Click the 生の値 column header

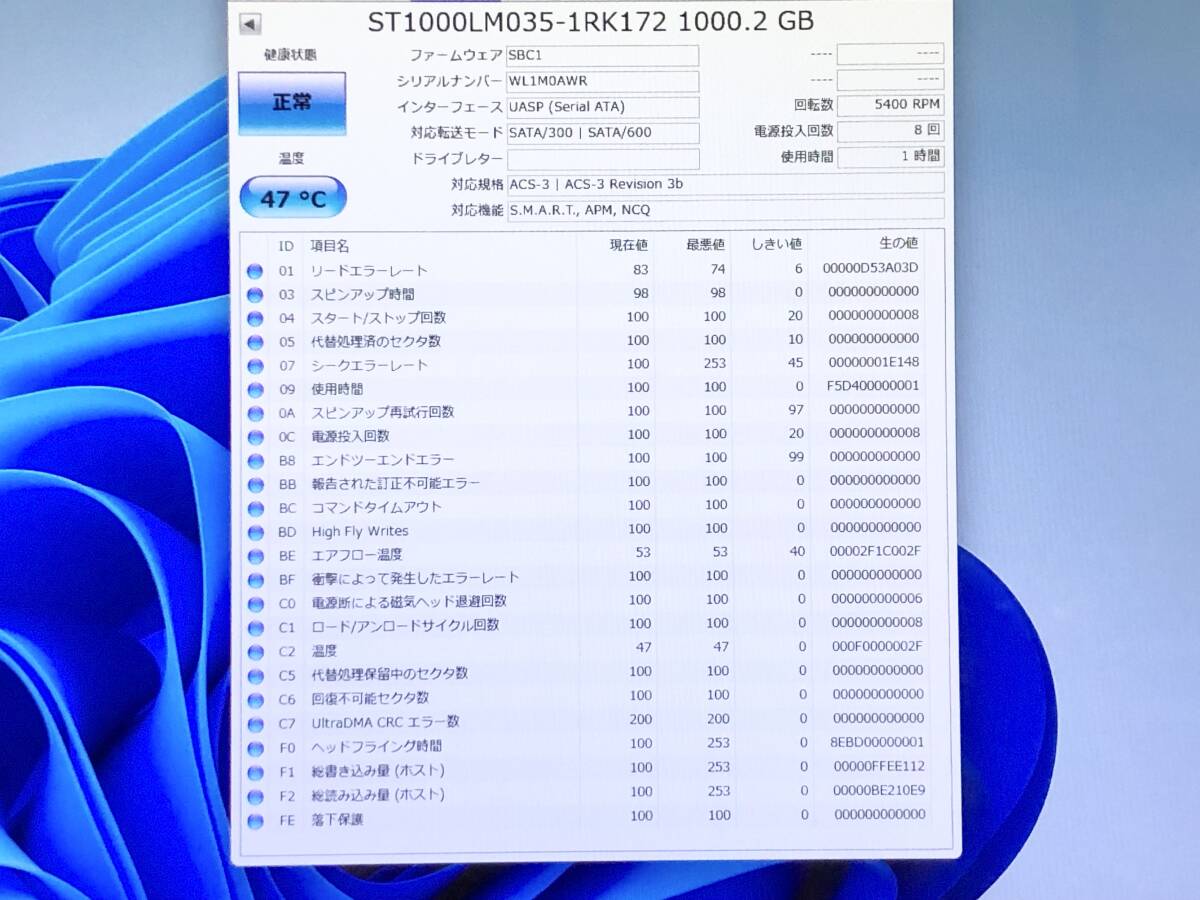[898, 243]
